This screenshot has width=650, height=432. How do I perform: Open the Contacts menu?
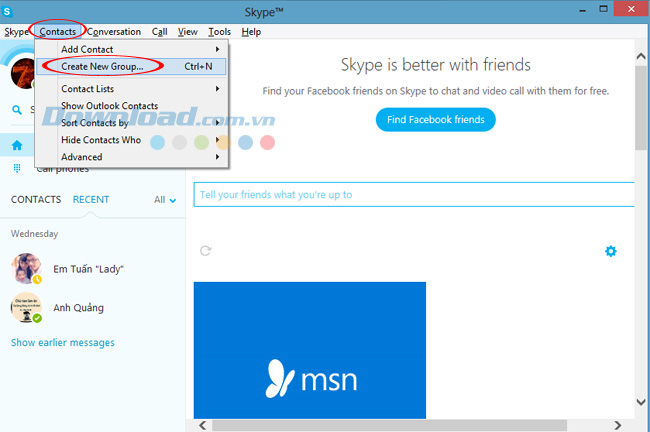(x=58, y=32)
